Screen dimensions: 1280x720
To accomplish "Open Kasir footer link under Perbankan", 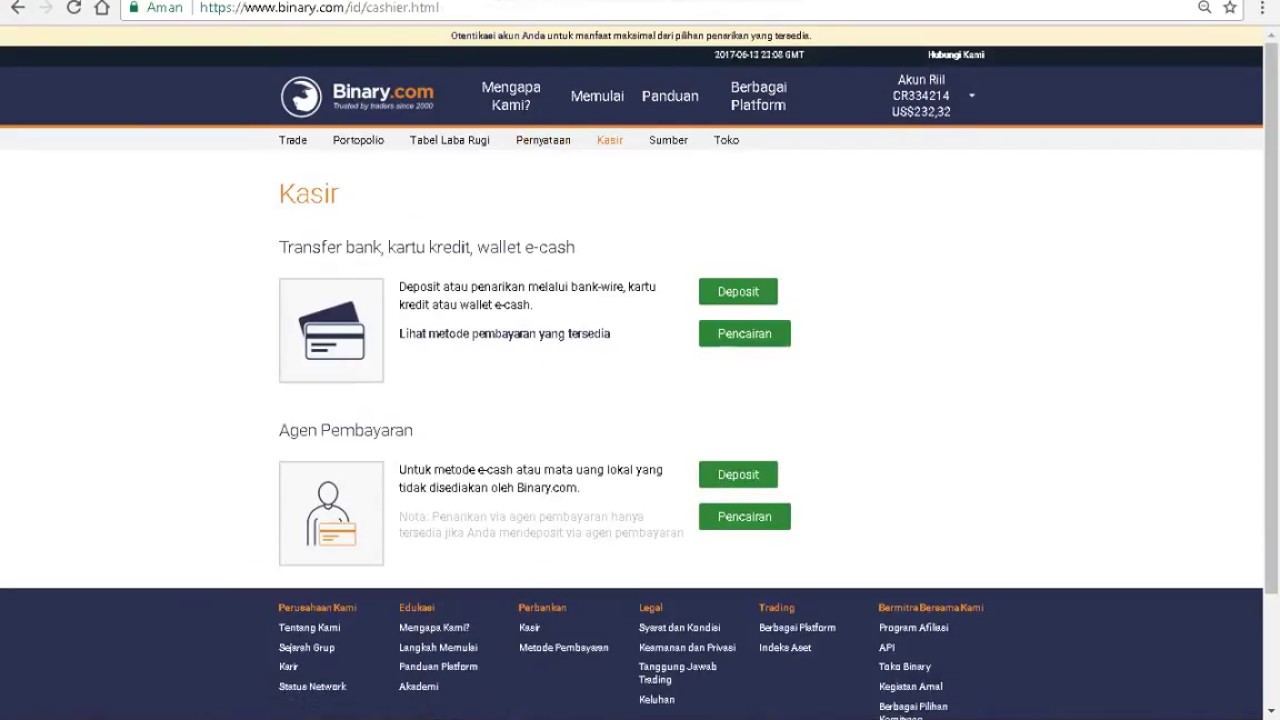I will (530, 628).
